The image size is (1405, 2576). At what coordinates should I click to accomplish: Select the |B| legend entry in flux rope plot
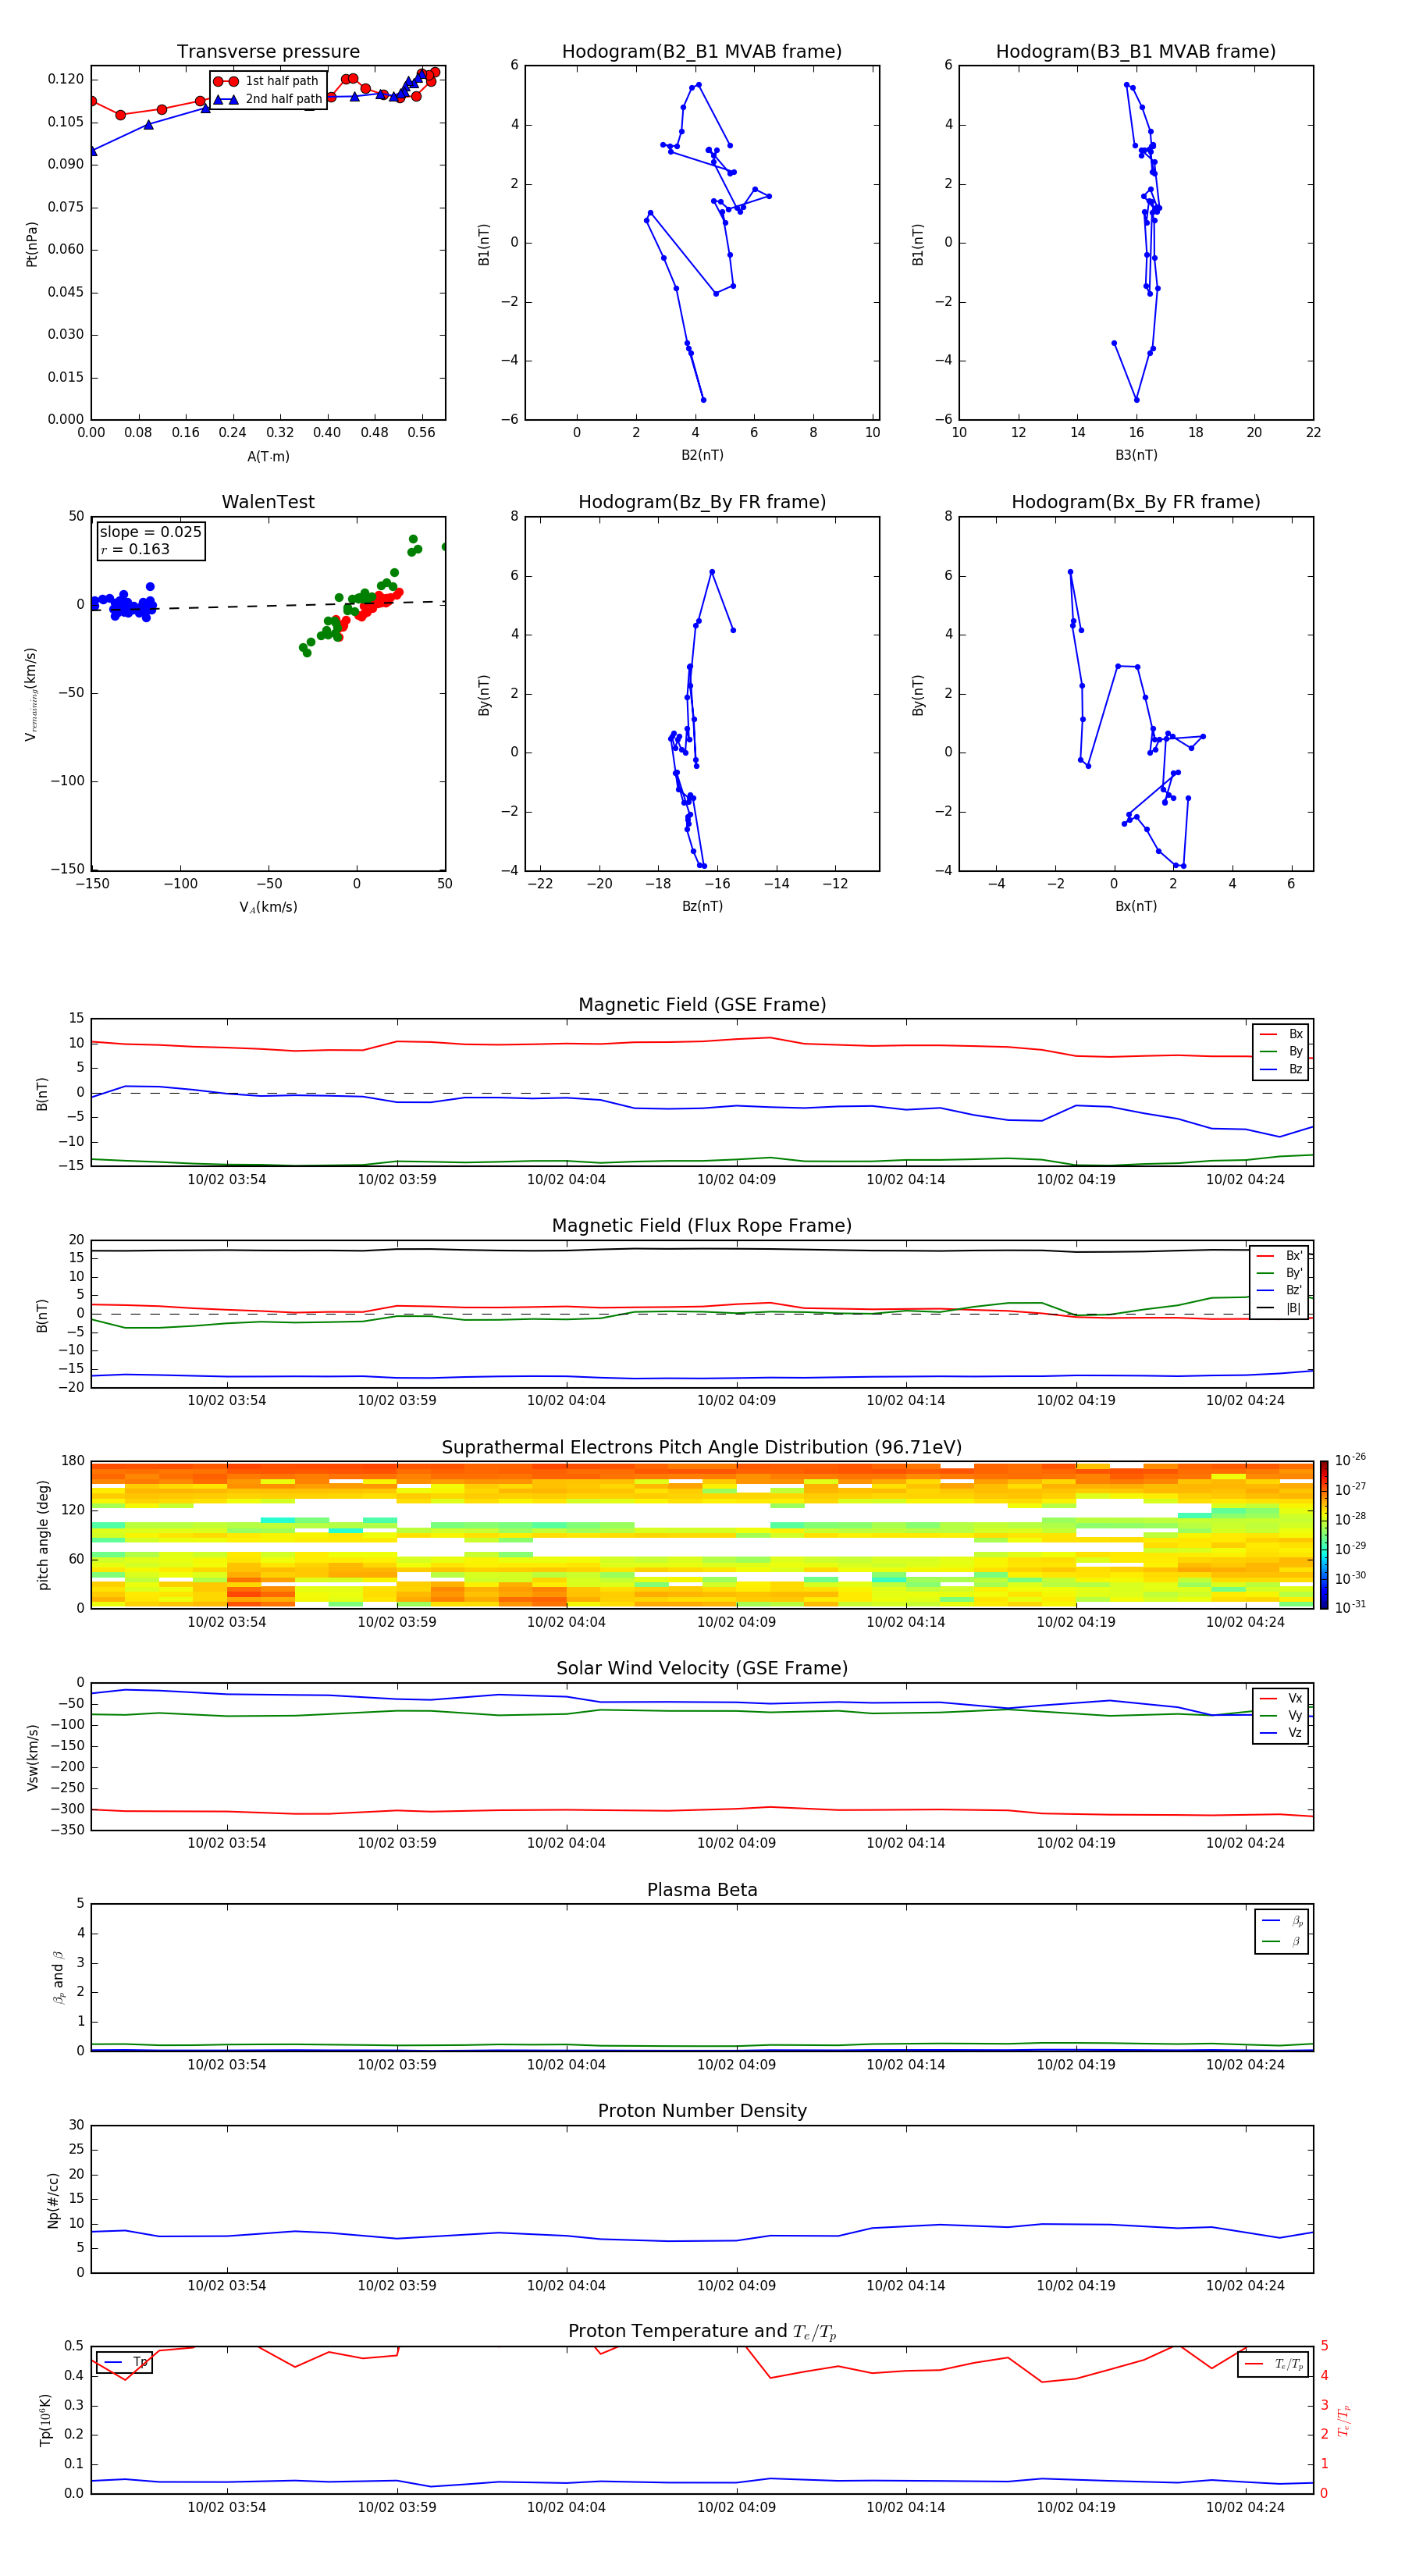(1280, 1308)
